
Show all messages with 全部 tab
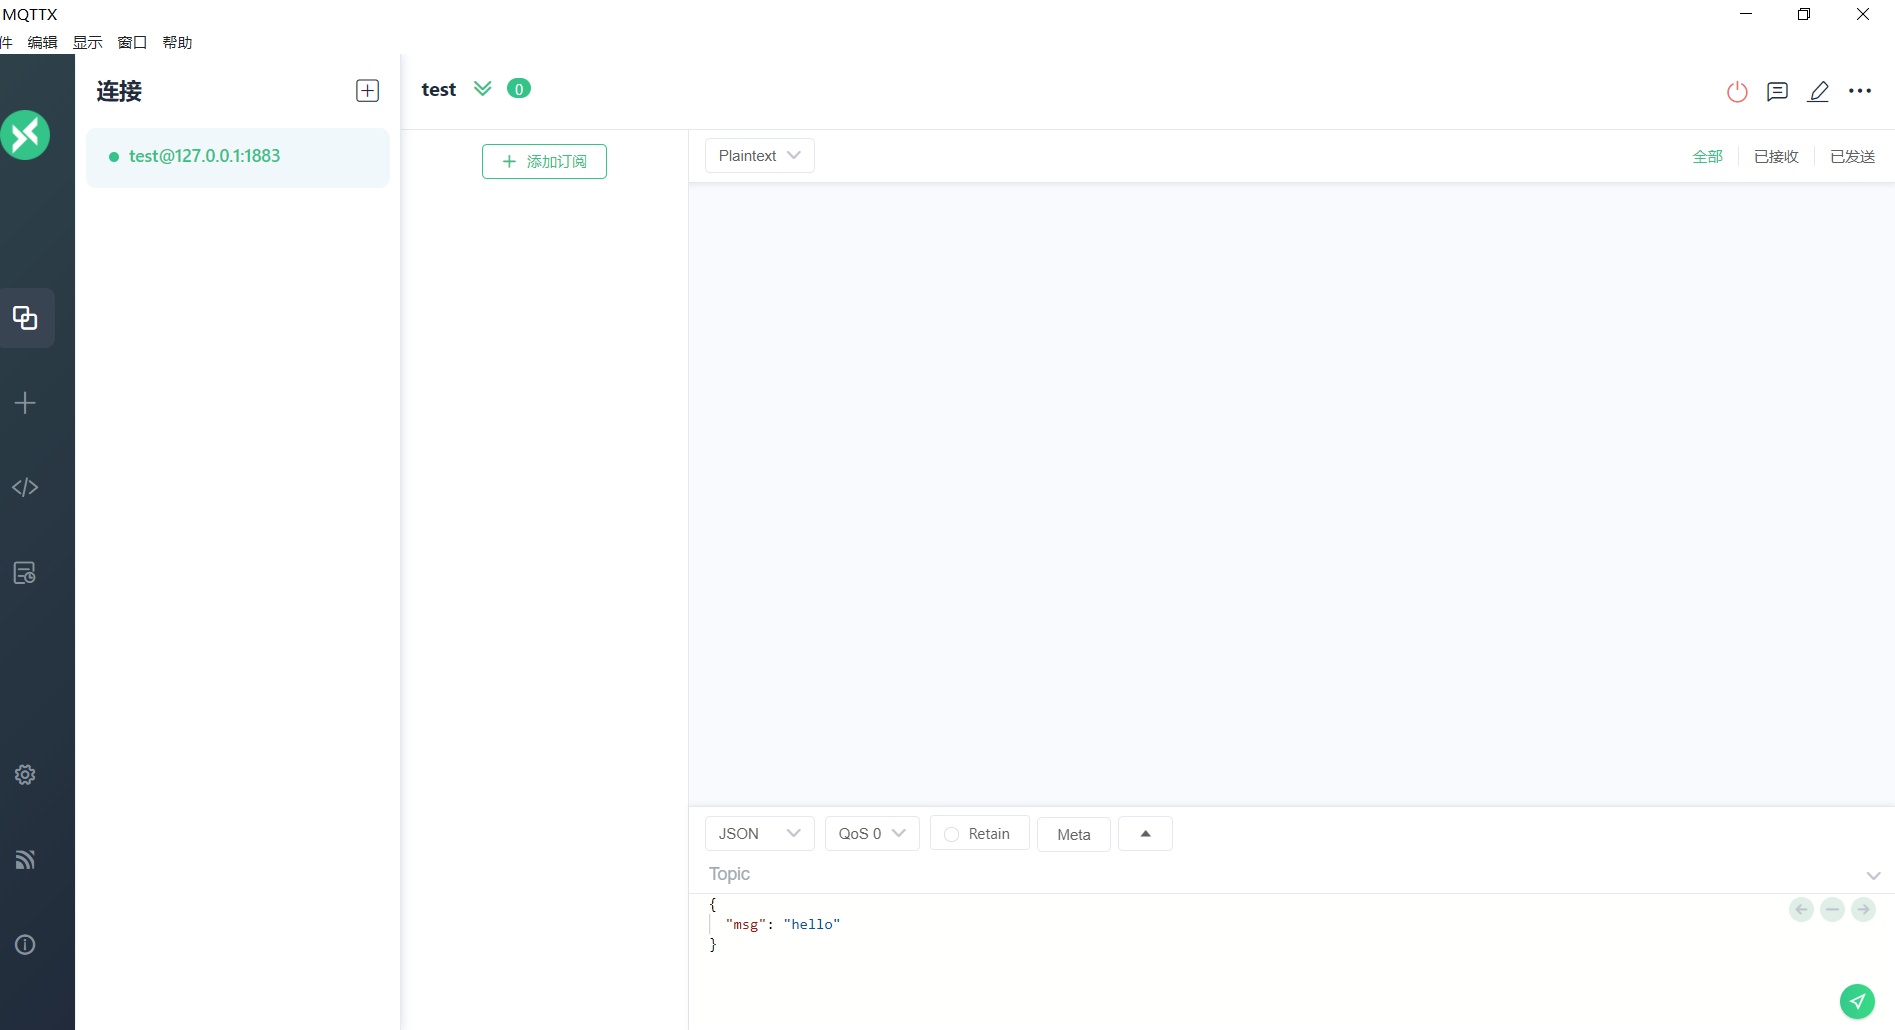[1707, 157]
